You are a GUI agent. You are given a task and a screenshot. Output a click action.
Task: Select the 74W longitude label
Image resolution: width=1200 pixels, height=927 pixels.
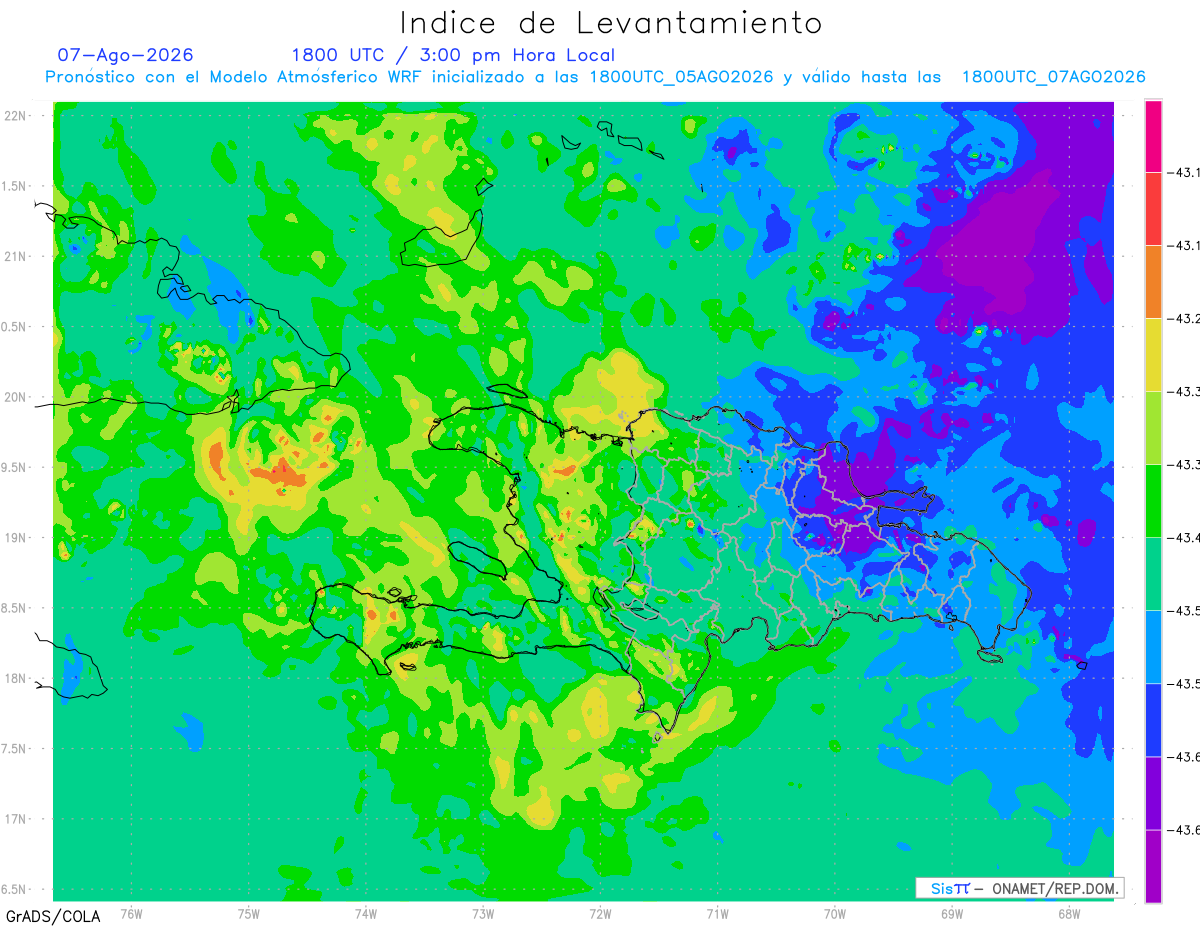tap(365, 913)
